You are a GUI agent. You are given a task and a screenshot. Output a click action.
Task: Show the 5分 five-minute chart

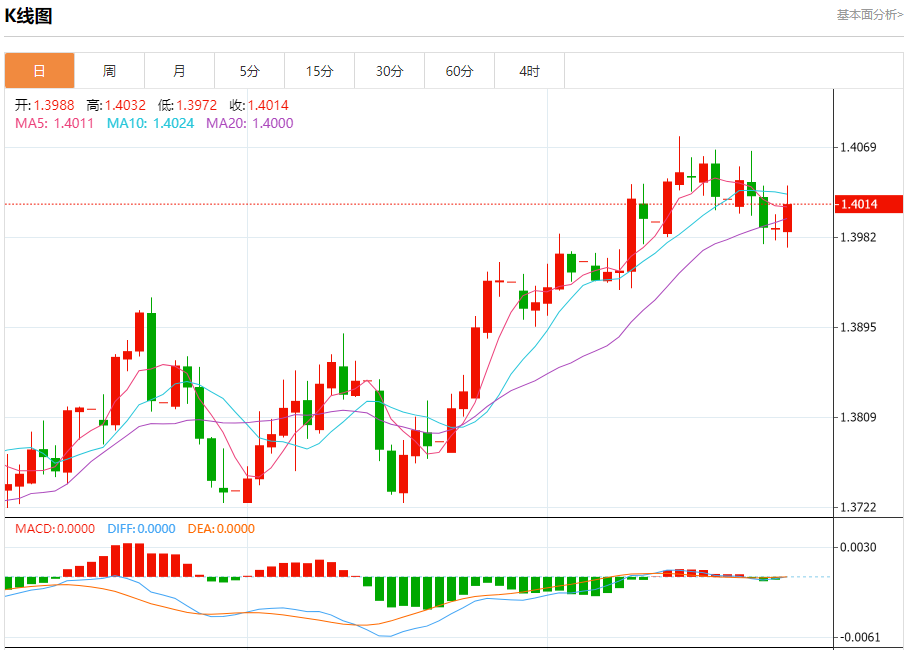[249, 71]
